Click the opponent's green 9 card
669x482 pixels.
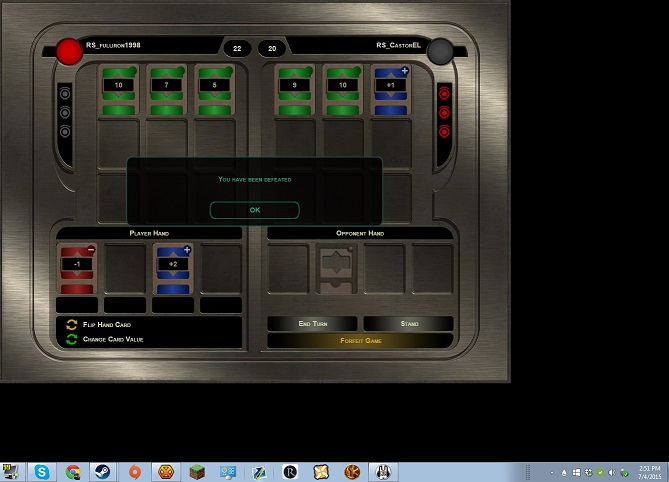(x=294, y=90)
